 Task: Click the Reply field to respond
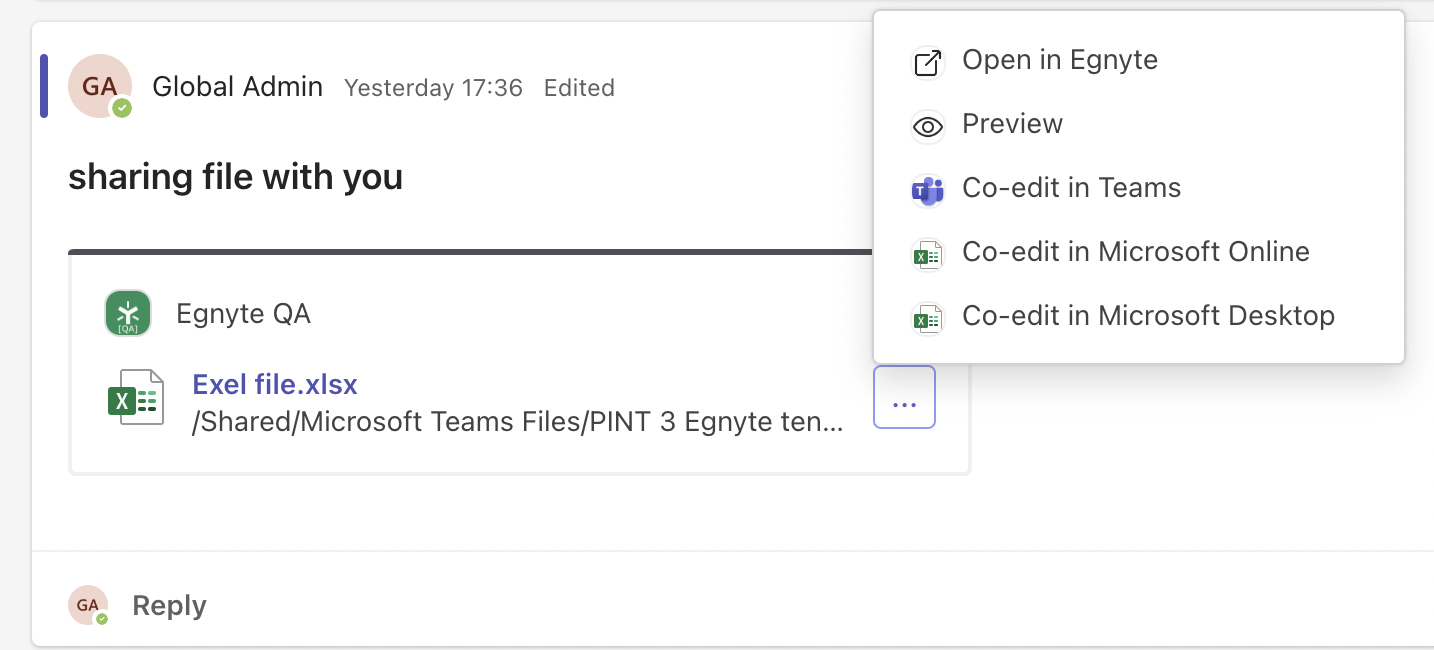coord(169,605)
